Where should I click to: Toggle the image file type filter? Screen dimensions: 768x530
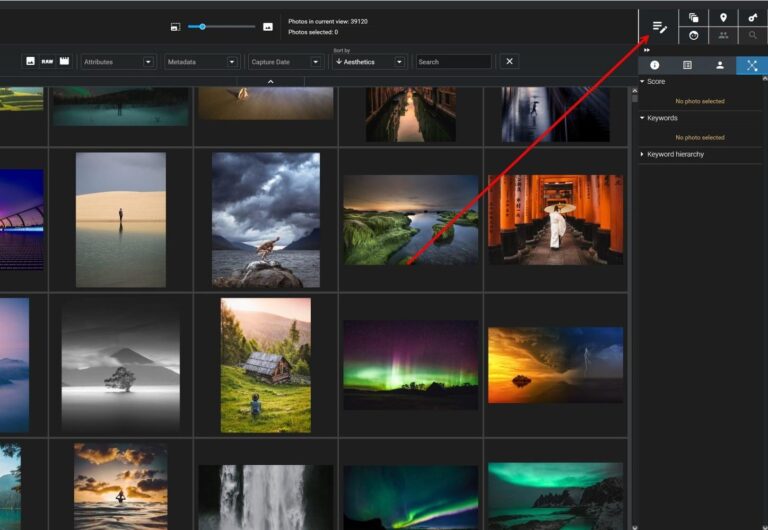[x=30, y=61]
